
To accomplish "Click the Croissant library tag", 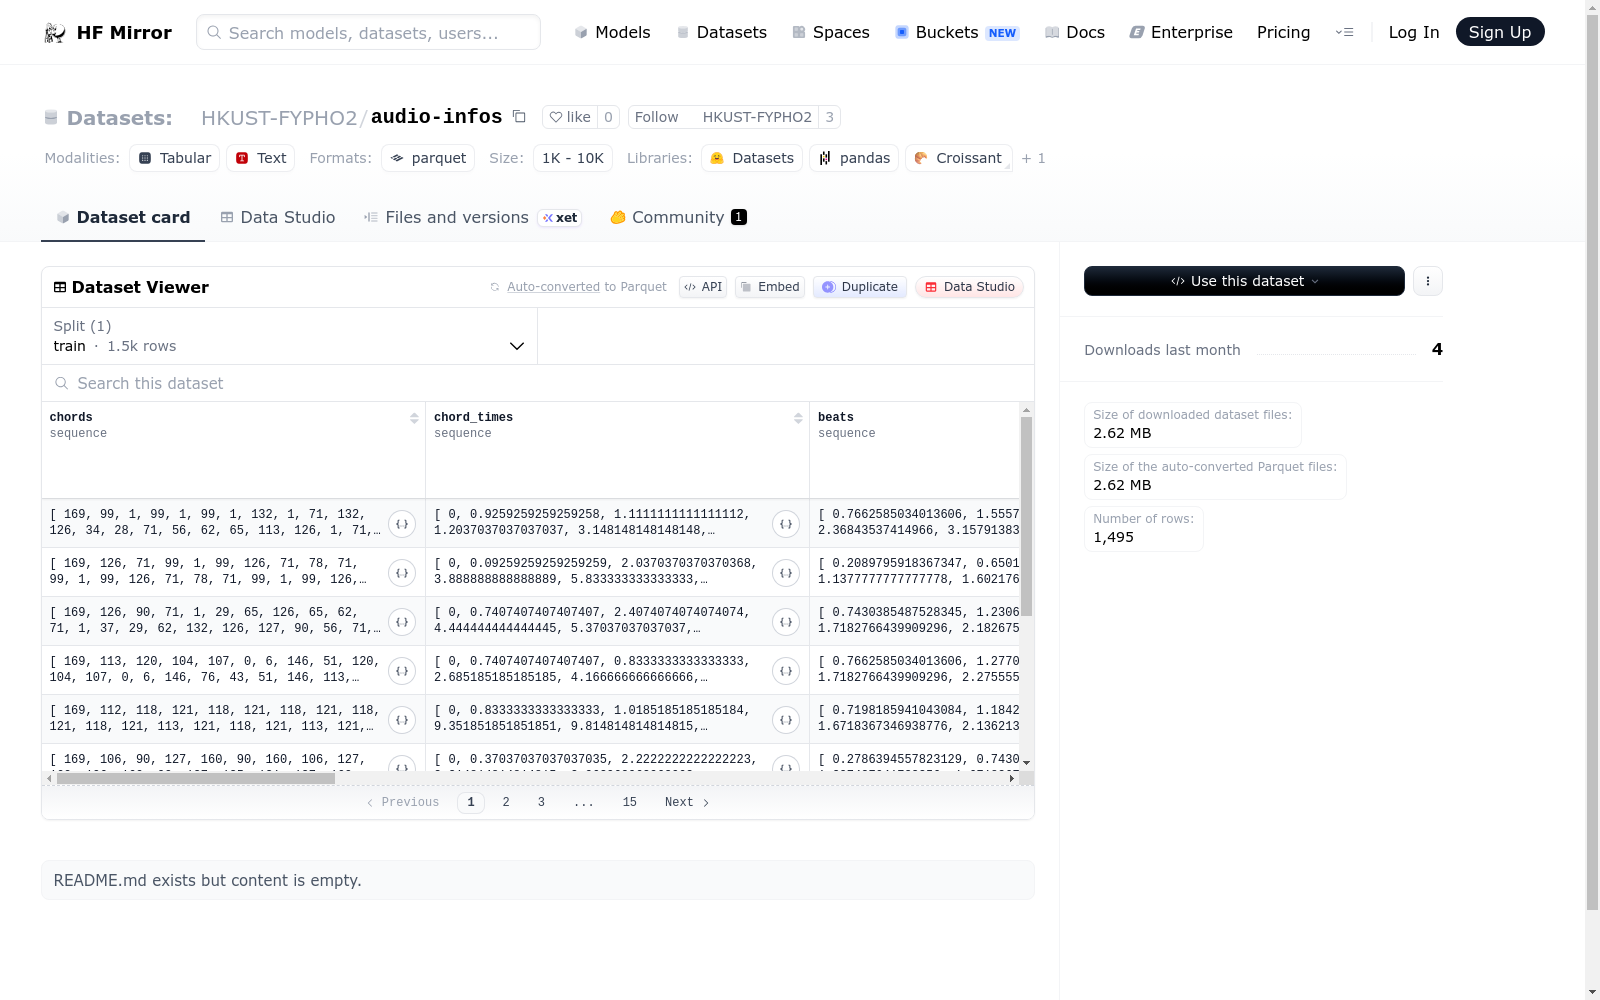I will [x=959, y=158].
